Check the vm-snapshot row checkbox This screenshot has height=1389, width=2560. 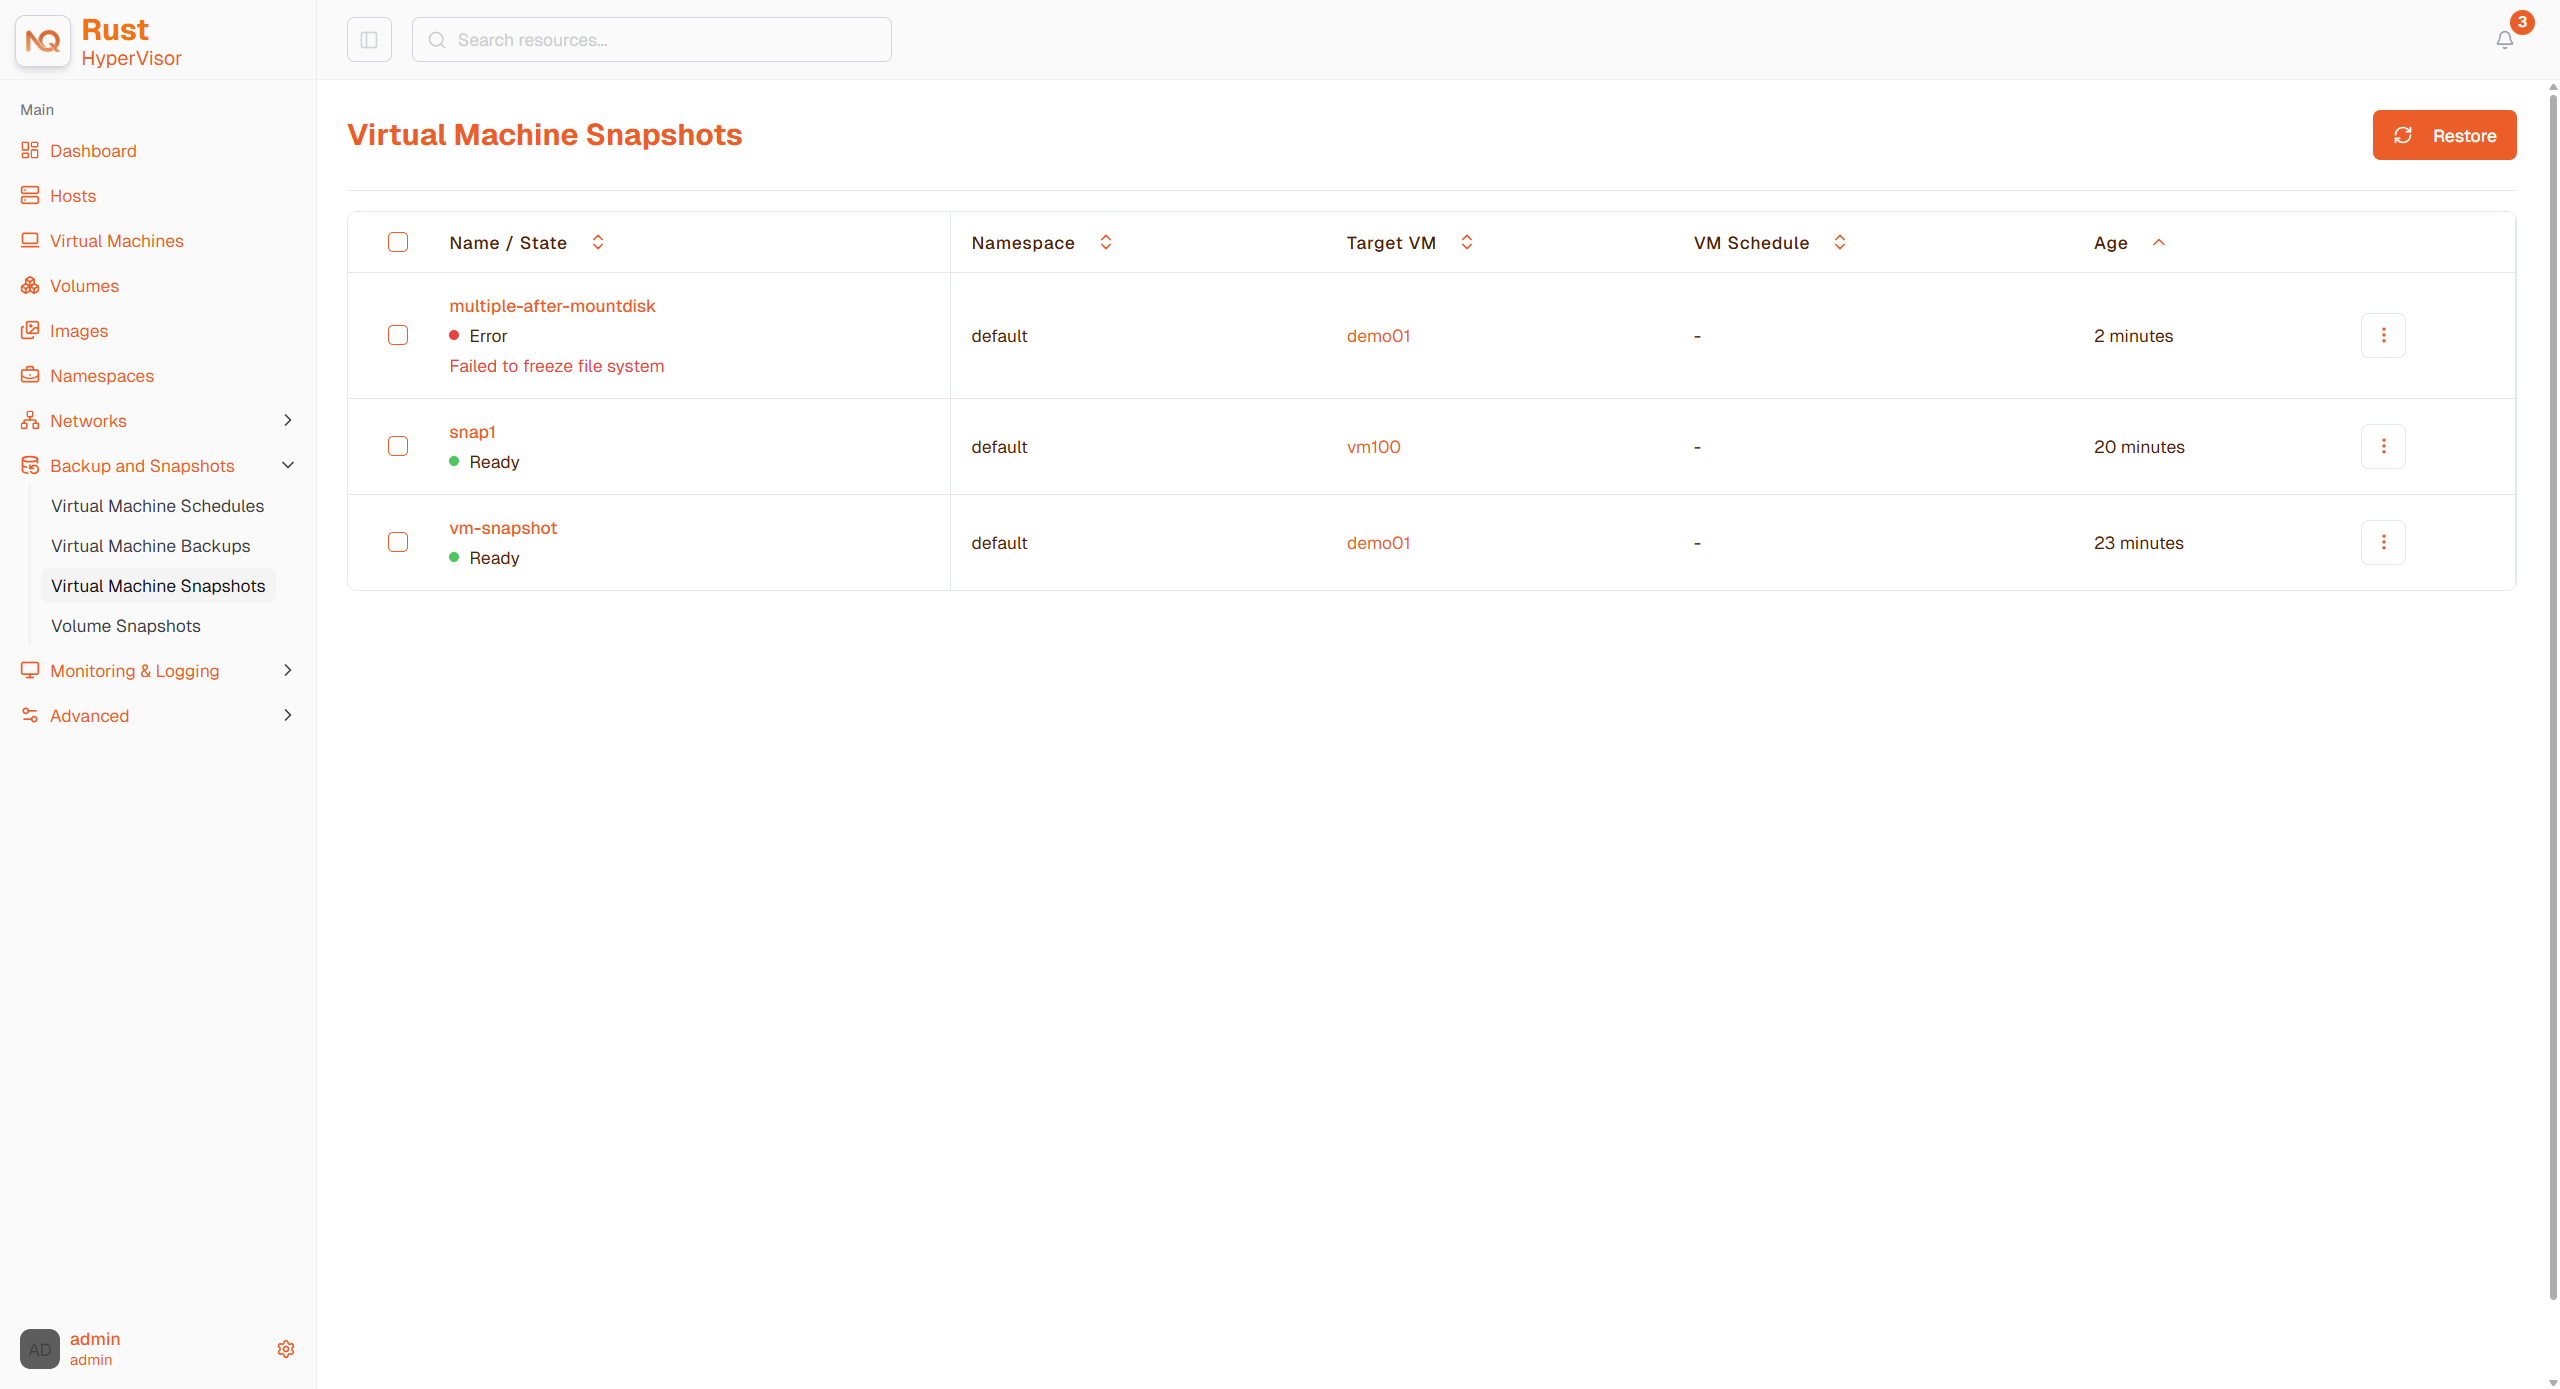click(x=398, y=542)
